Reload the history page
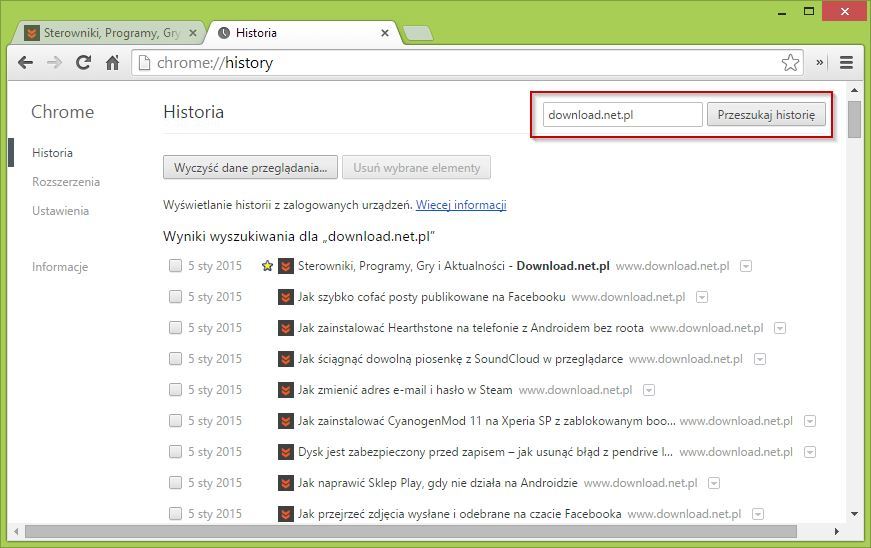The image size is (871, 548). (x=83, y=63)
